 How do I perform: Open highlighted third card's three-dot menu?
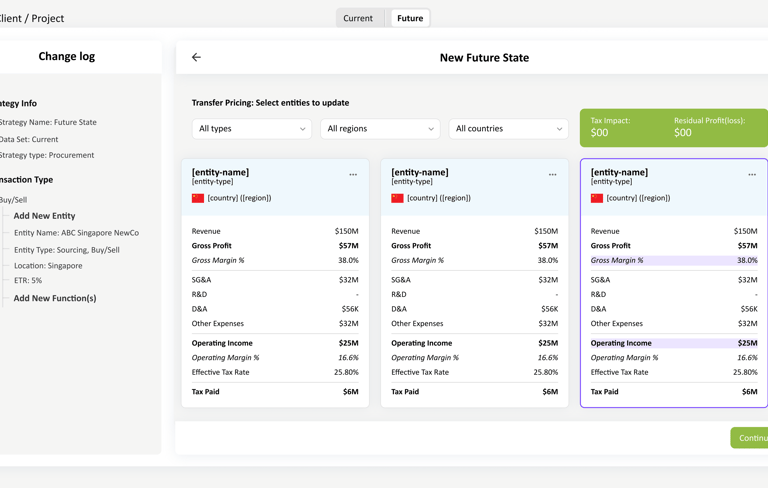click(752, 175)
